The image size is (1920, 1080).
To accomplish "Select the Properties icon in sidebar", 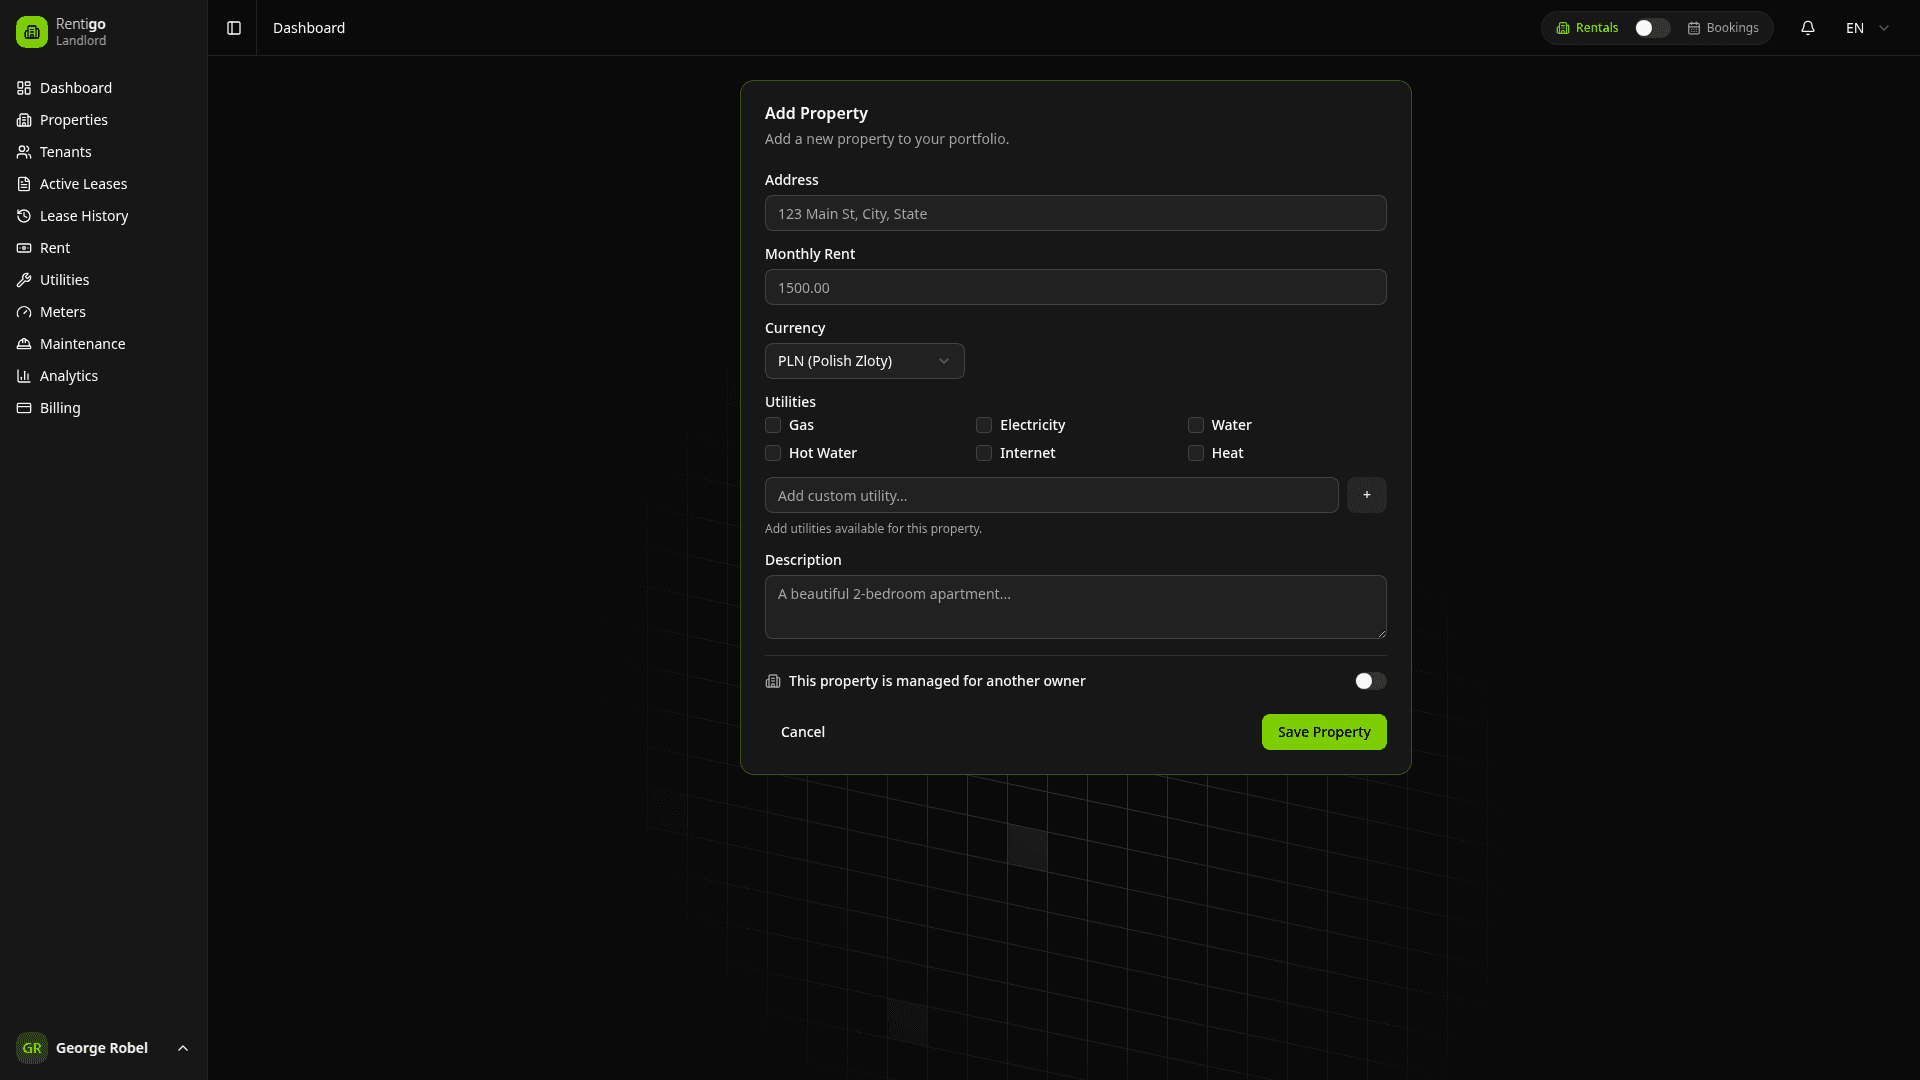I will (24, 120).
